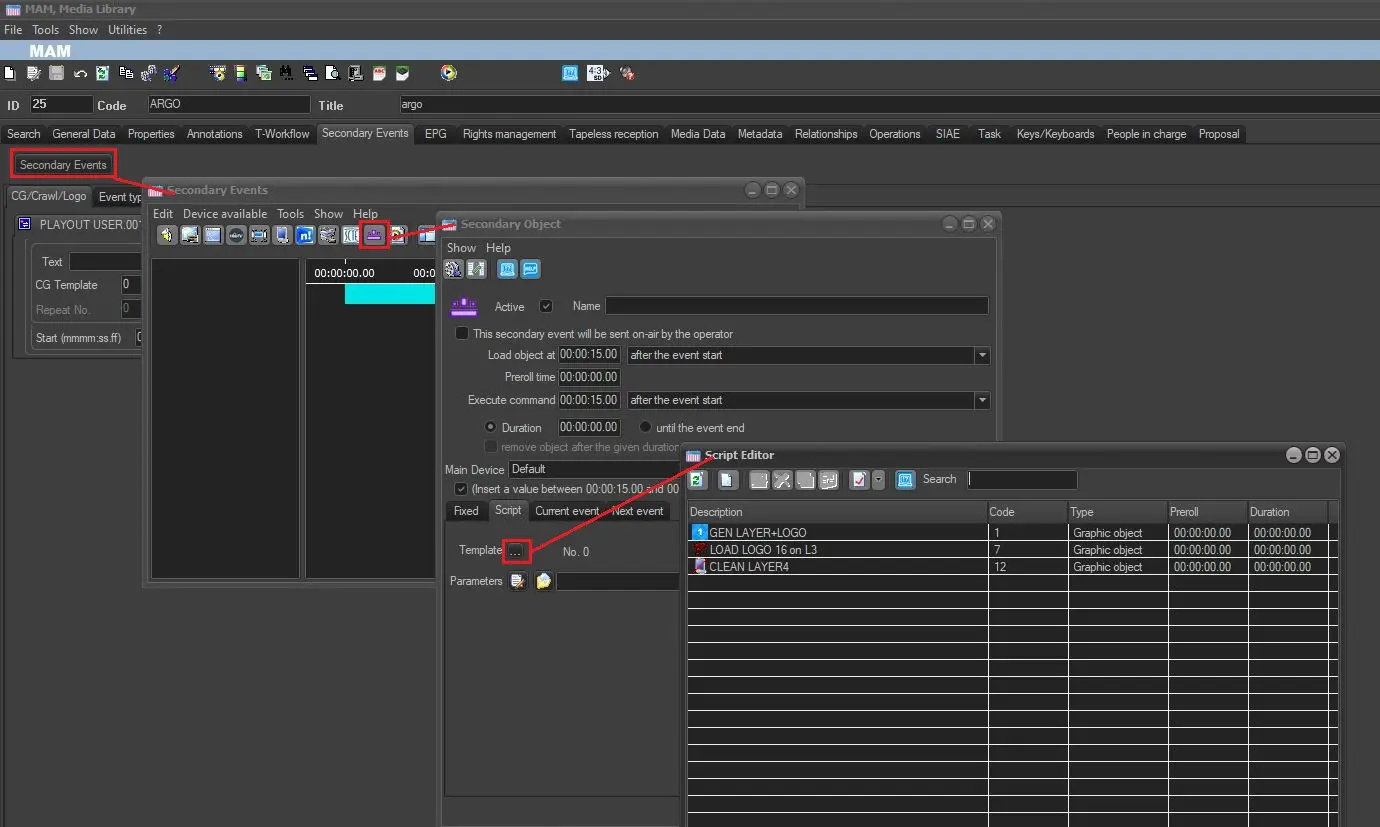Enable 'sent on-air by the operator' checkbox
The width and height of the screenshot is (1380, 827).
[462, 334]
